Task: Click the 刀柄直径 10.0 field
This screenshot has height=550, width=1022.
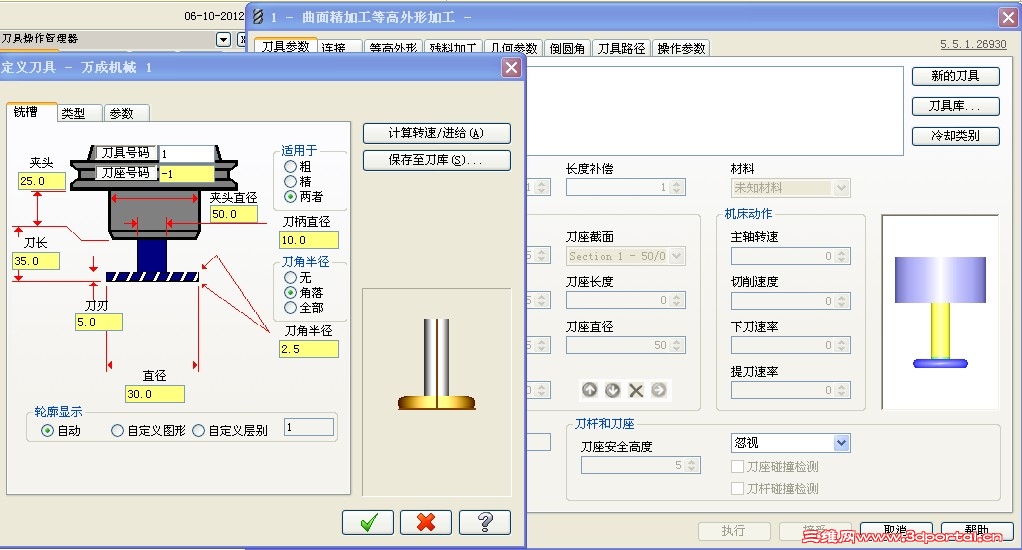Action: coord(308,240)
